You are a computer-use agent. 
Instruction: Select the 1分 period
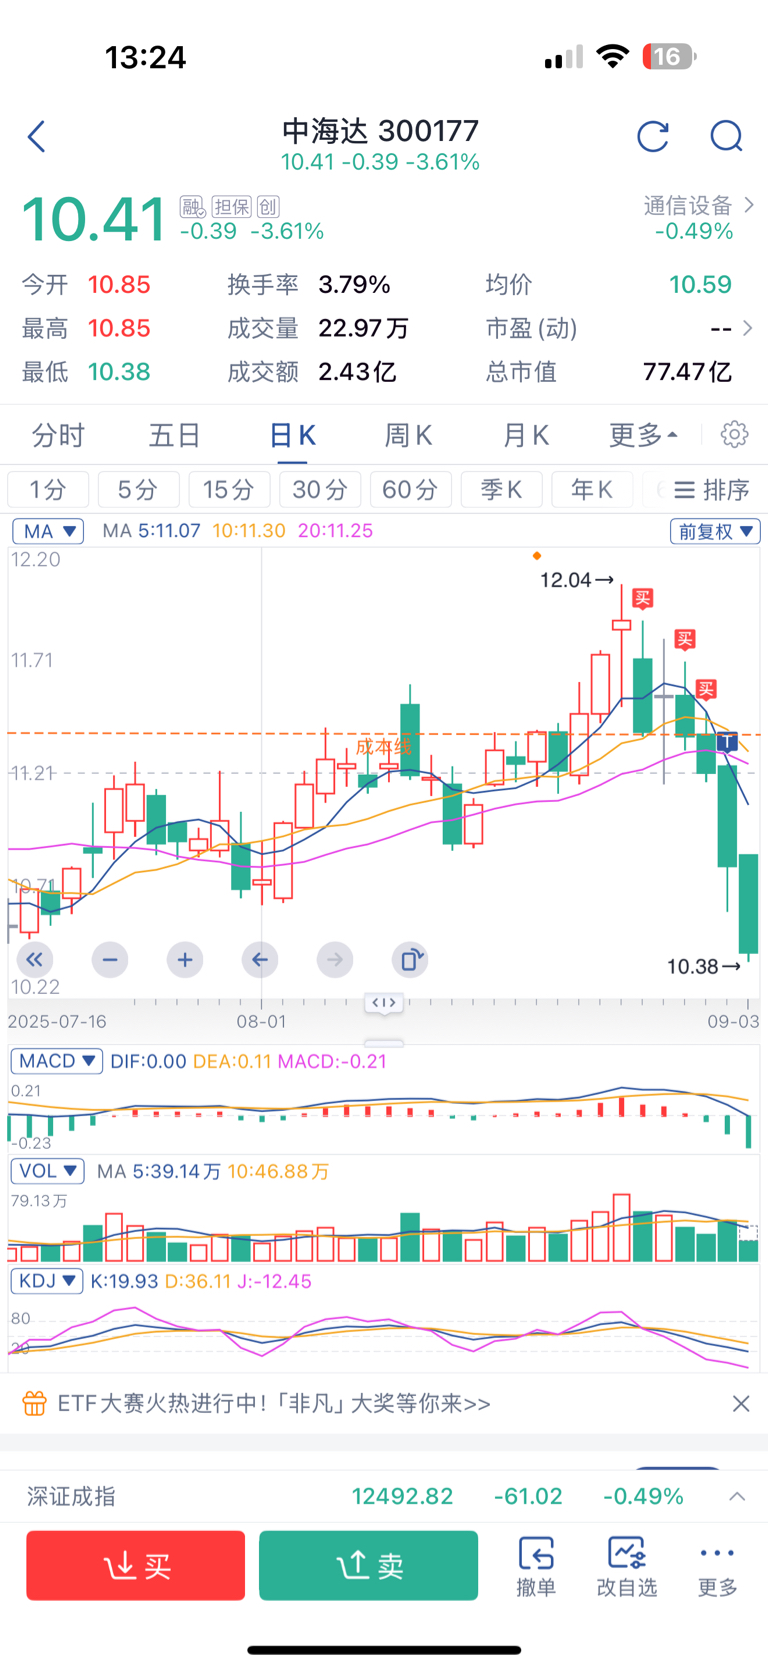pos(48,489)
